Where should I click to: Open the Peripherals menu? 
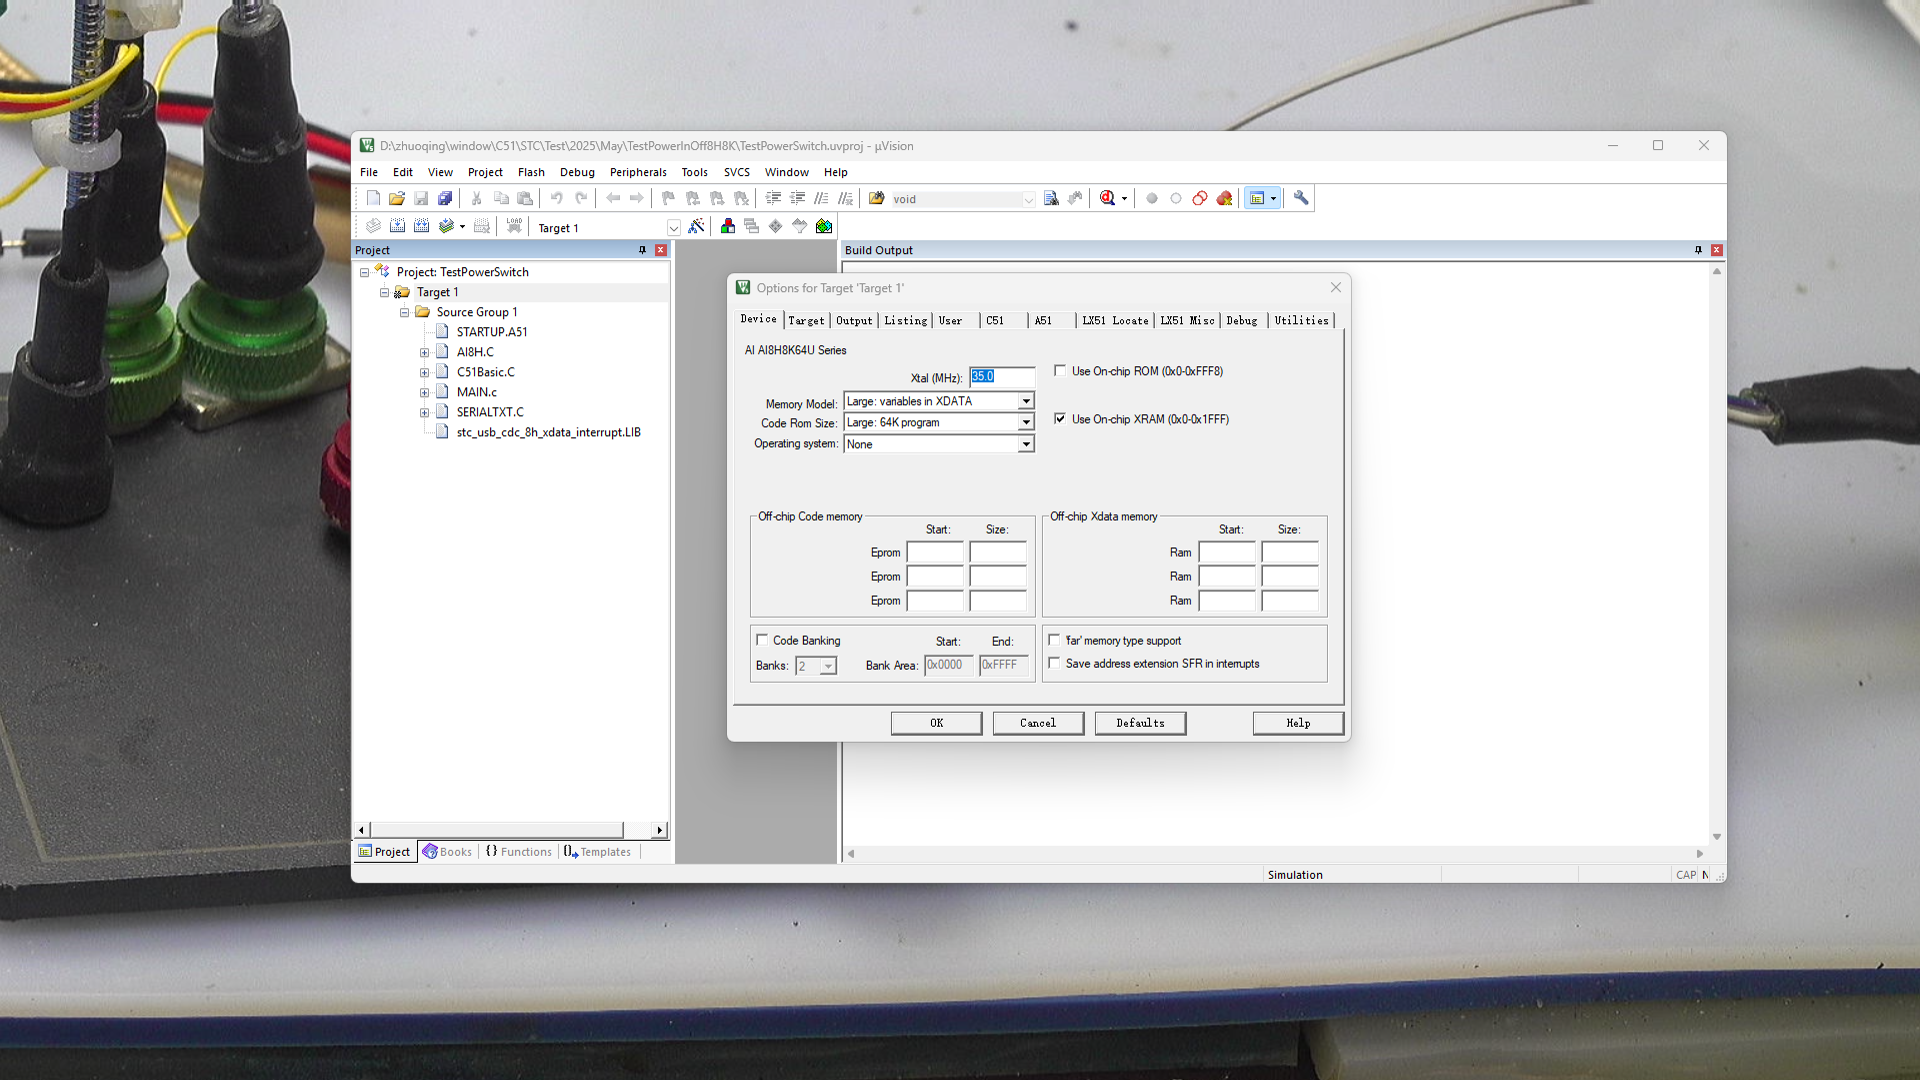click(637, 172)
